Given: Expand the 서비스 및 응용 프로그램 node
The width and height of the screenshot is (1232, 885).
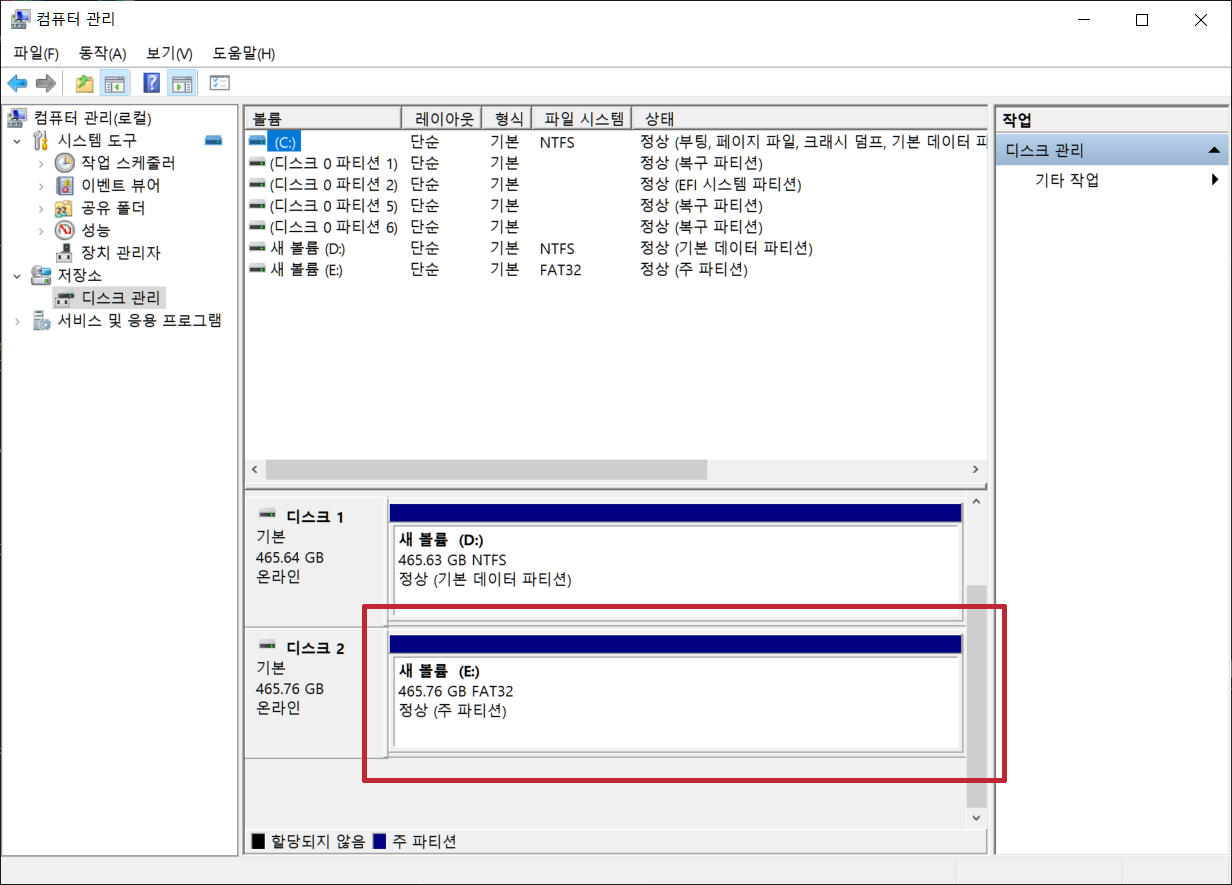Looking at the screenshot, I should pos(18,320).
